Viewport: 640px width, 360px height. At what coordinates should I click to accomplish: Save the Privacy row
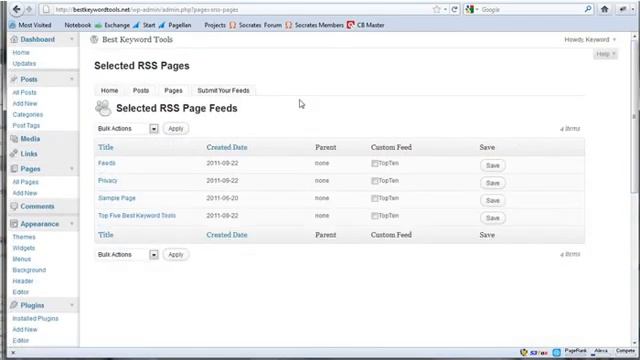pyautogui.click(x=493, y=183)
